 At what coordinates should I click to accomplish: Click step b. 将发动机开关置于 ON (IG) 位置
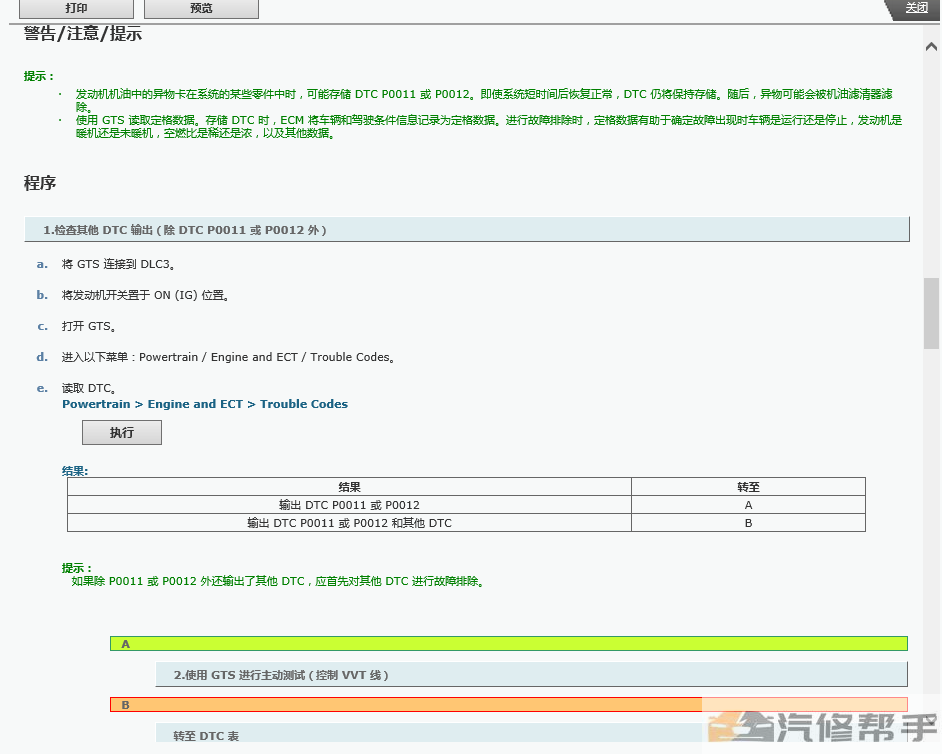click(x=145, y=296)
